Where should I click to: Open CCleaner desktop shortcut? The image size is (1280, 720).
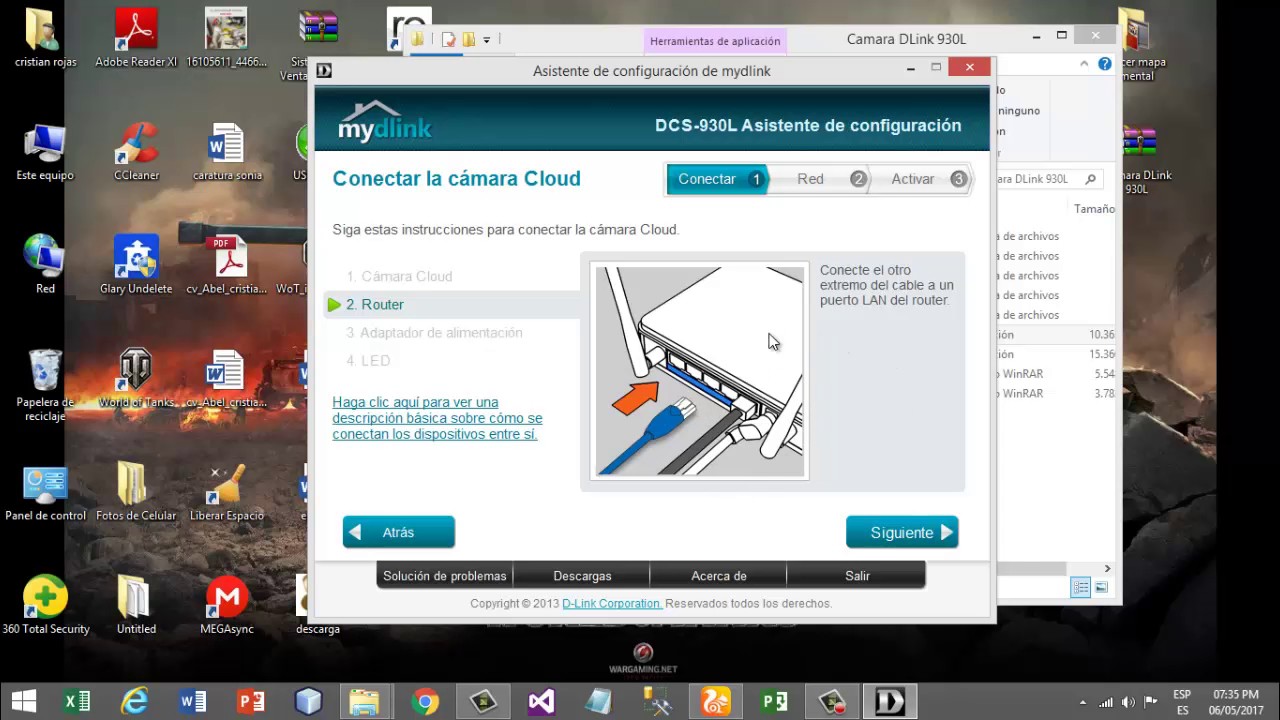pyautogui.click(x=136, y=152)
